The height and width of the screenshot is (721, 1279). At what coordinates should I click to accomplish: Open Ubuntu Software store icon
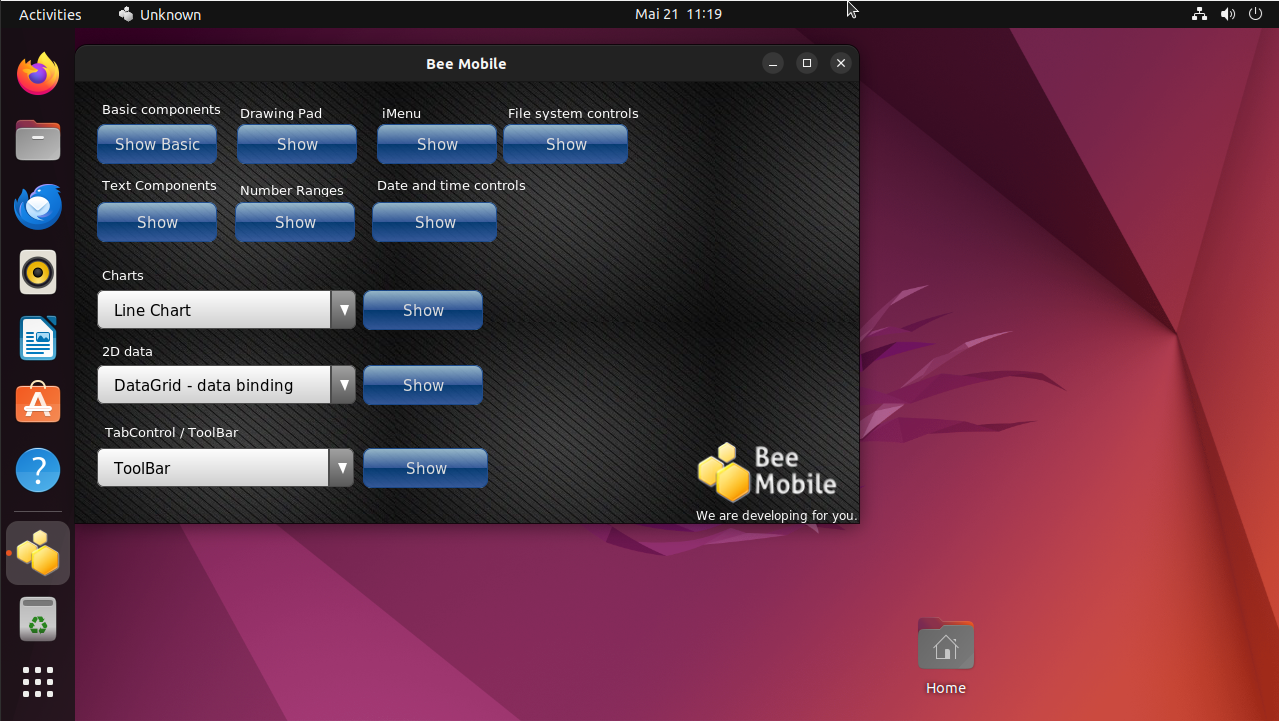38,404
